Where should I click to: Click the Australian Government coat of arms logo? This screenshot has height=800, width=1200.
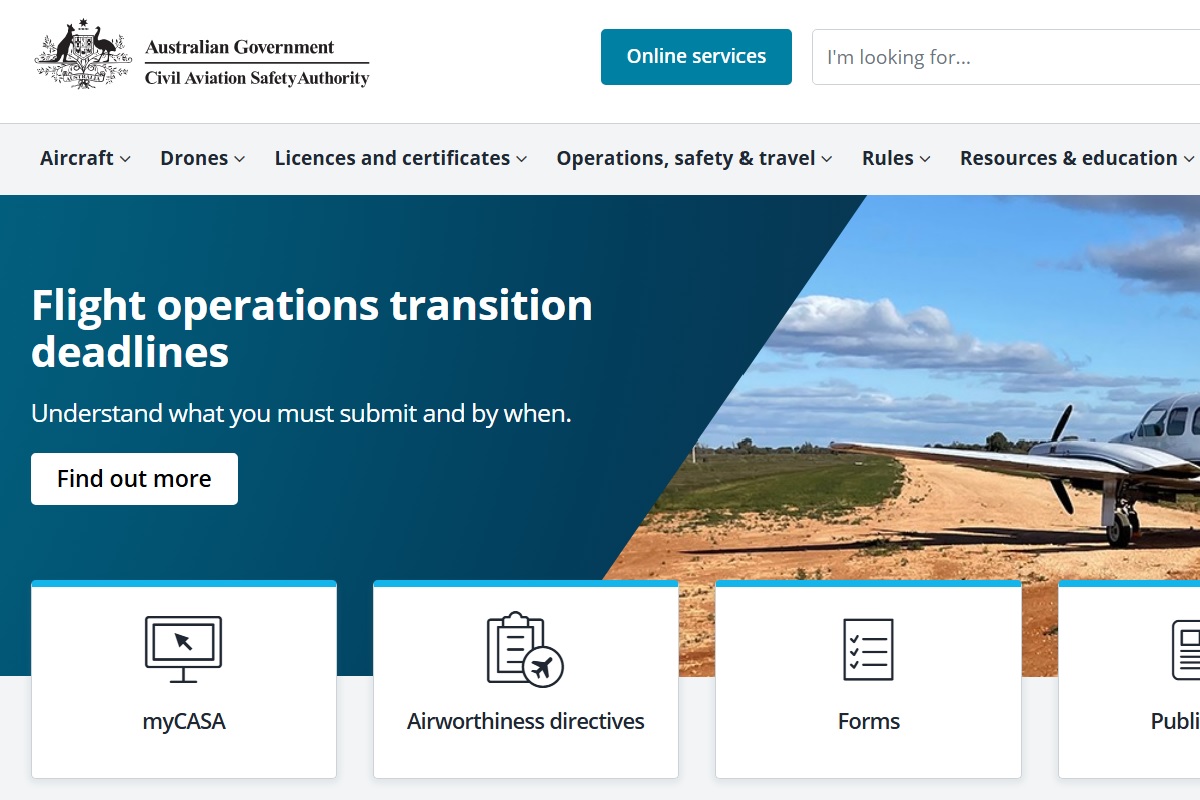[83, 56]
